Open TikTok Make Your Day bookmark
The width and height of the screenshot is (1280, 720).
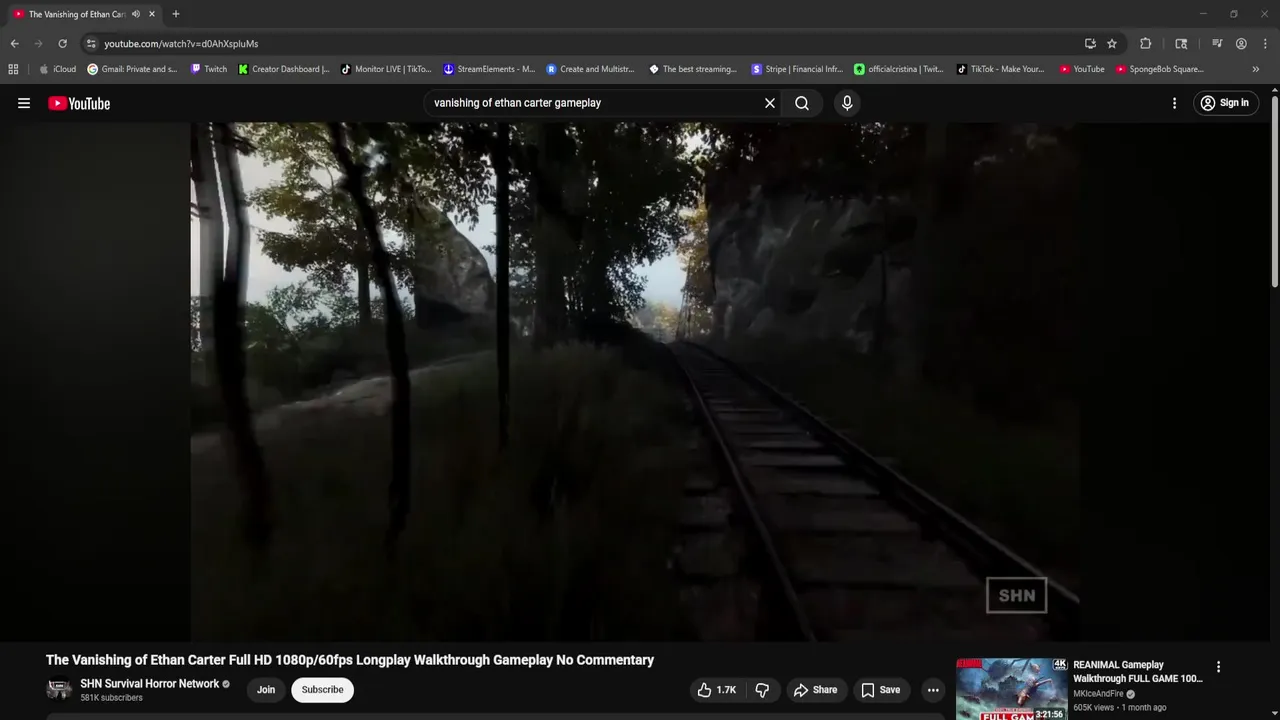pos(1000,69)
